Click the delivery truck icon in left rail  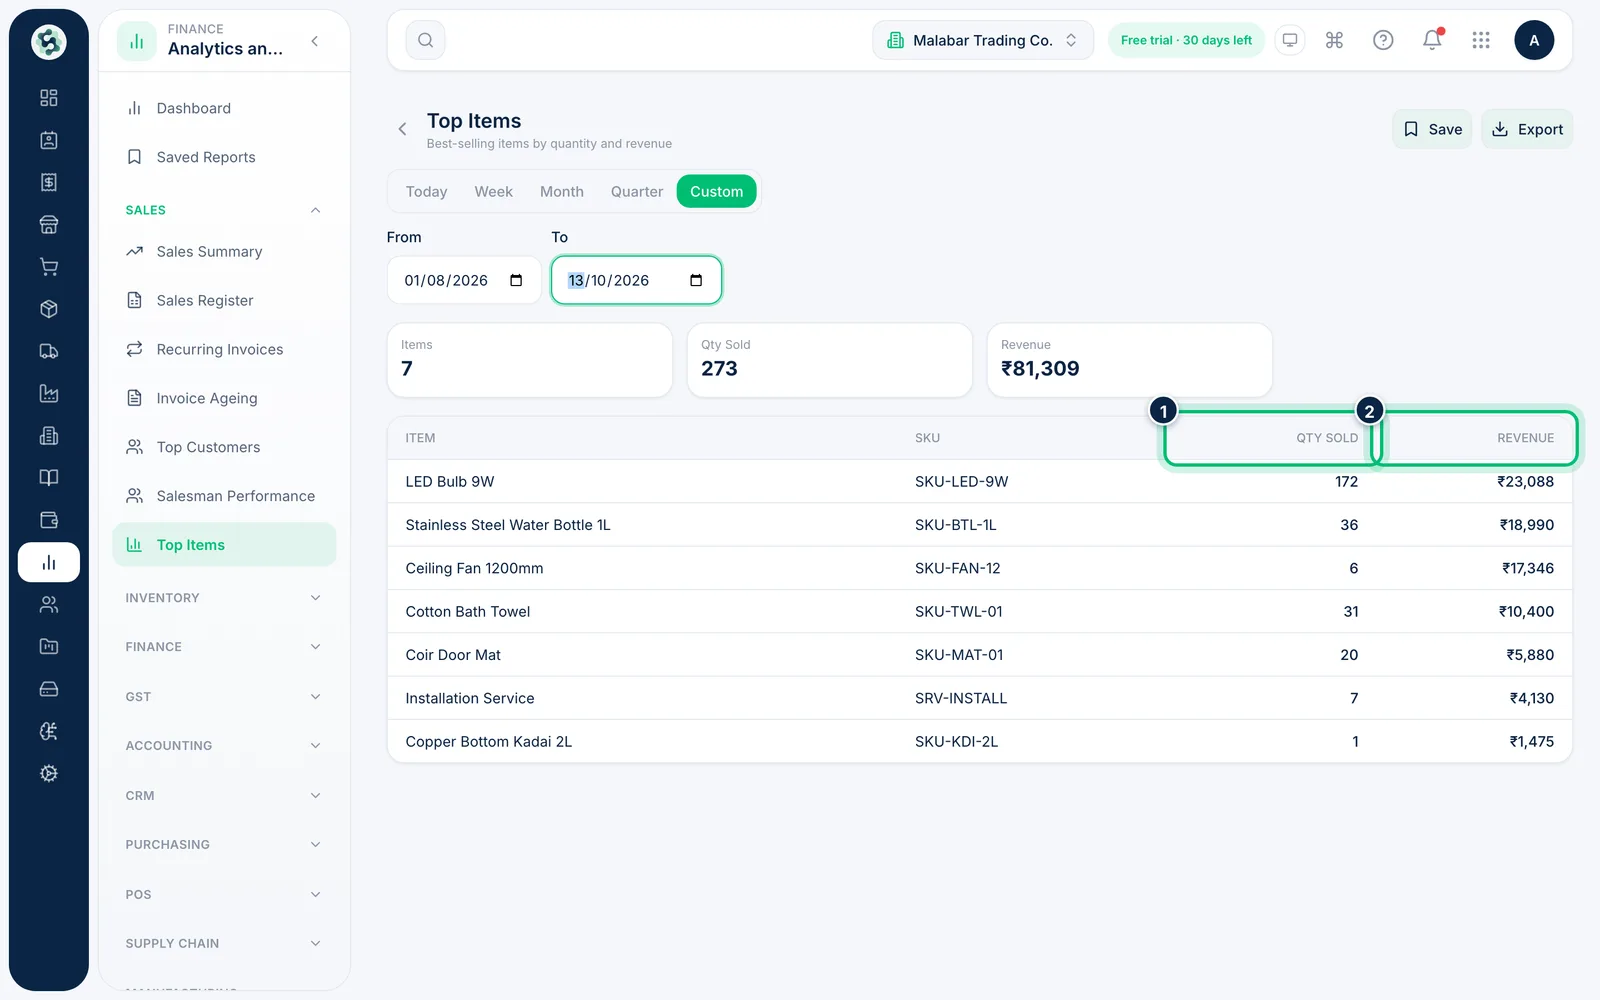(x=48, y=351)
